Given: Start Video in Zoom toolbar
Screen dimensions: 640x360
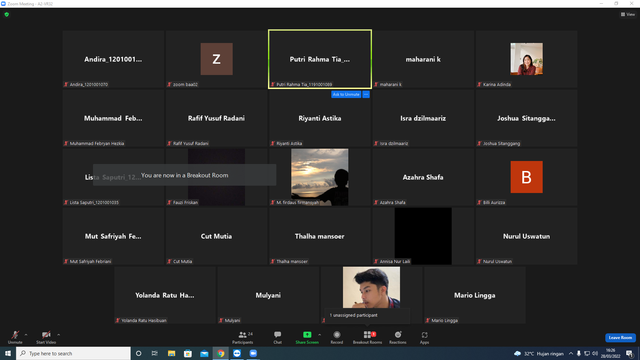Looking at the screenshot, I should click(x=46, y=337).
